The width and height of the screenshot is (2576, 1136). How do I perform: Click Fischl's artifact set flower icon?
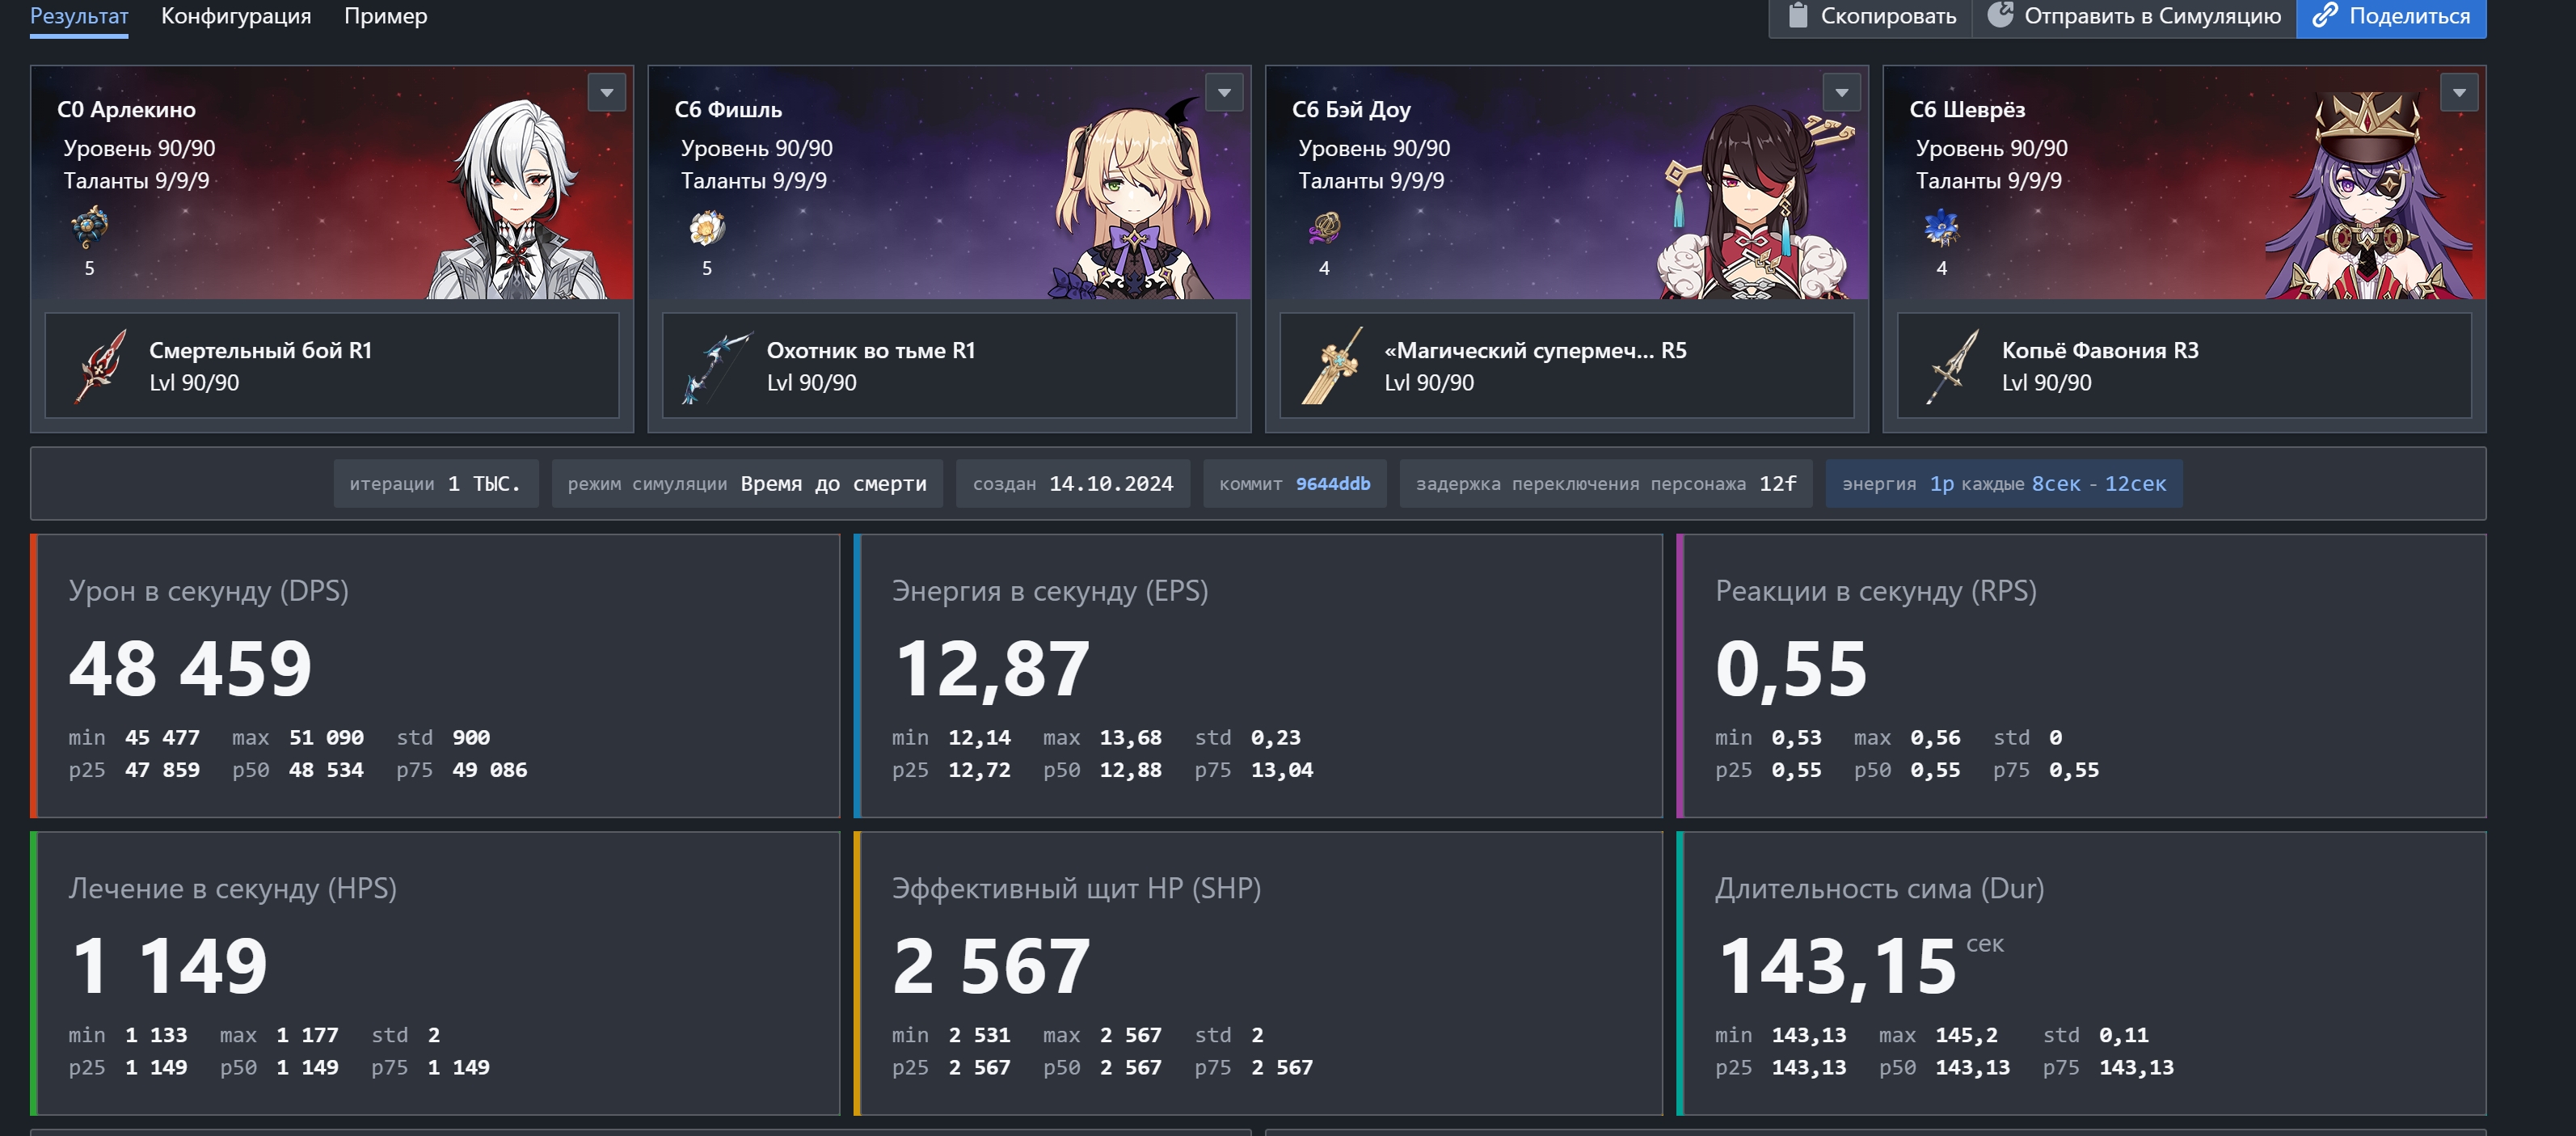(x=707, y=228)
